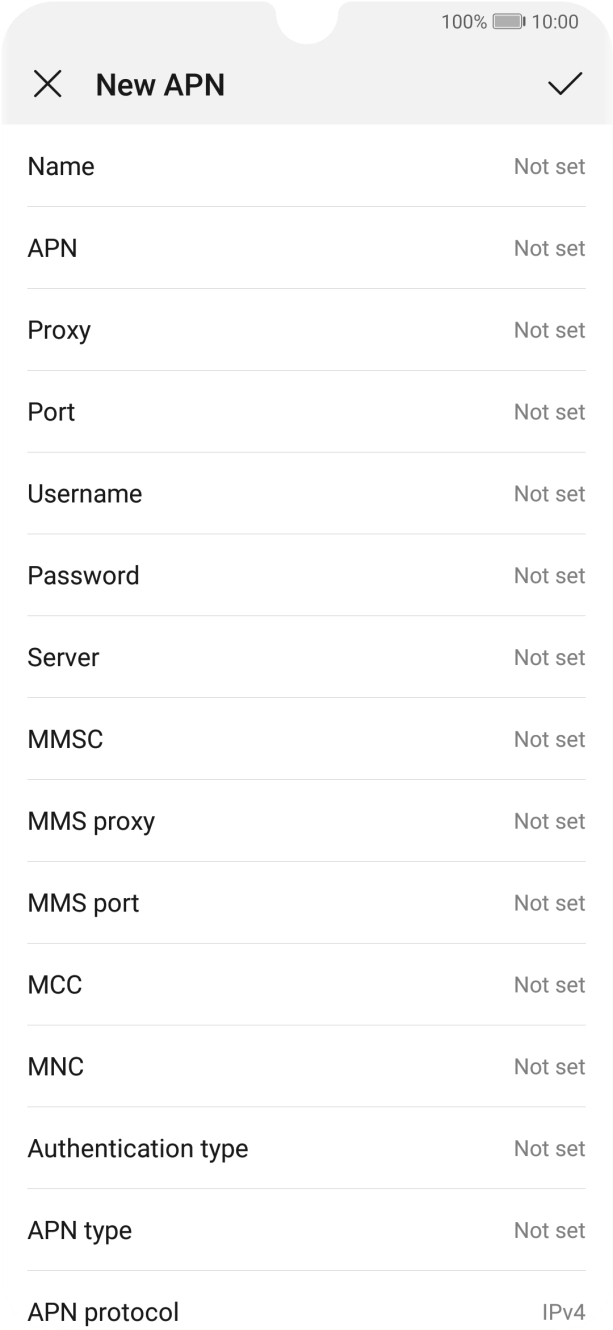
Task: Select the APN type setting
Action: tap(306, 1232)
